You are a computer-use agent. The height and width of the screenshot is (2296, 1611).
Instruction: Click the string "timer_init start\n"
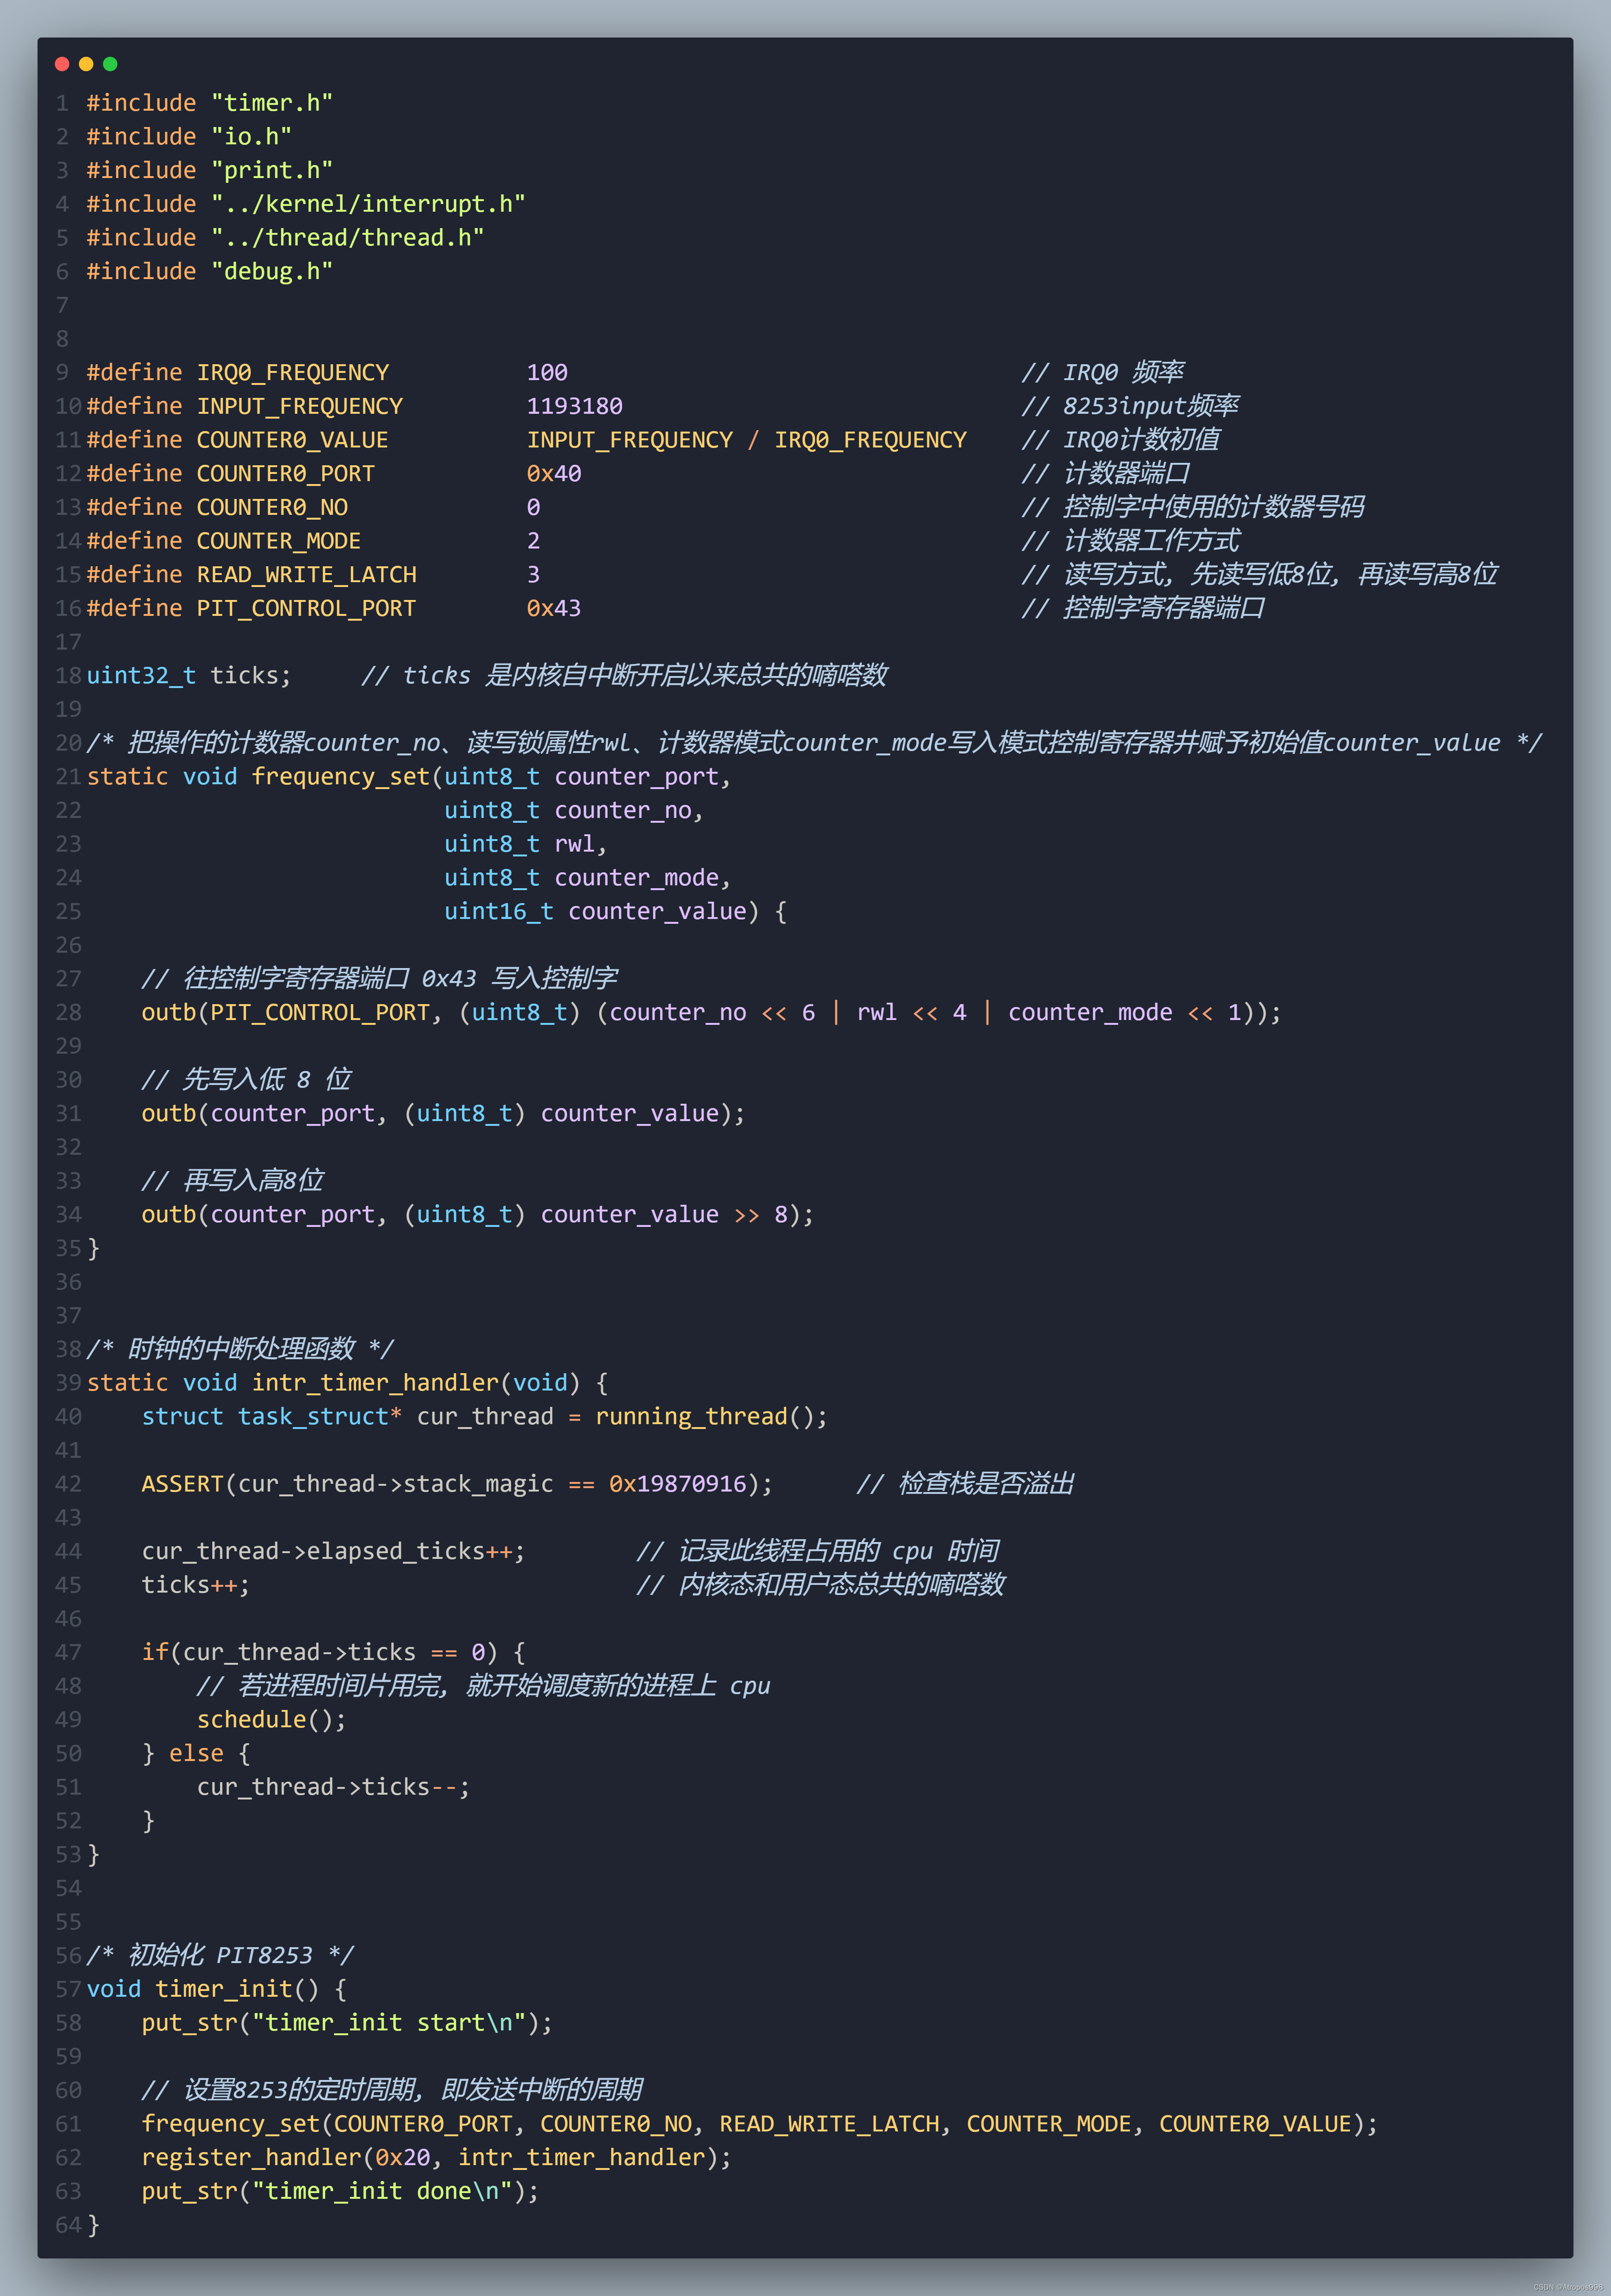[x=389, y=2023]
